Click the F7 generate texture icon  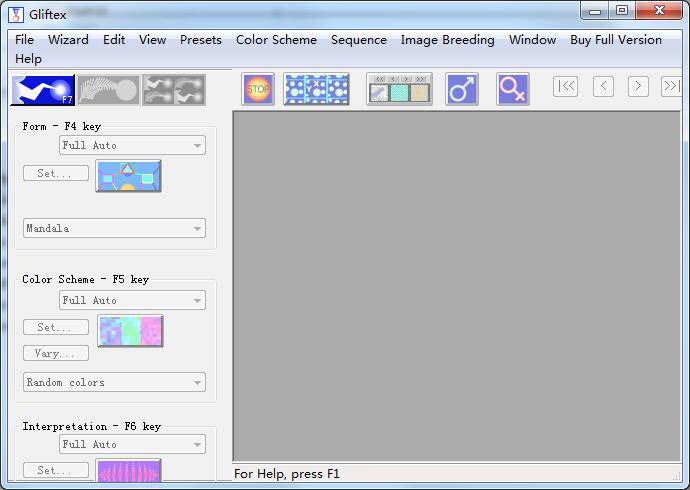point(43,90)
